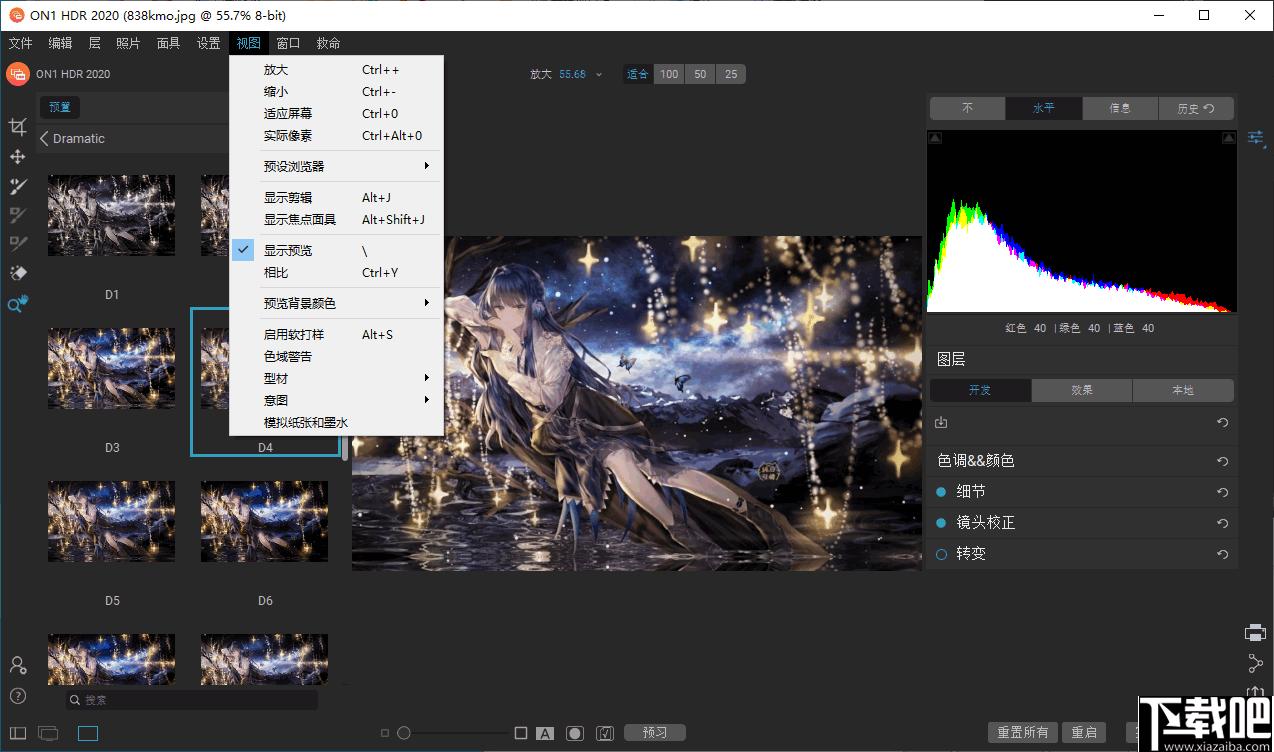Select the eraser/refine tool
Viewport: 1274px width, 752px height.
point(17,273)
